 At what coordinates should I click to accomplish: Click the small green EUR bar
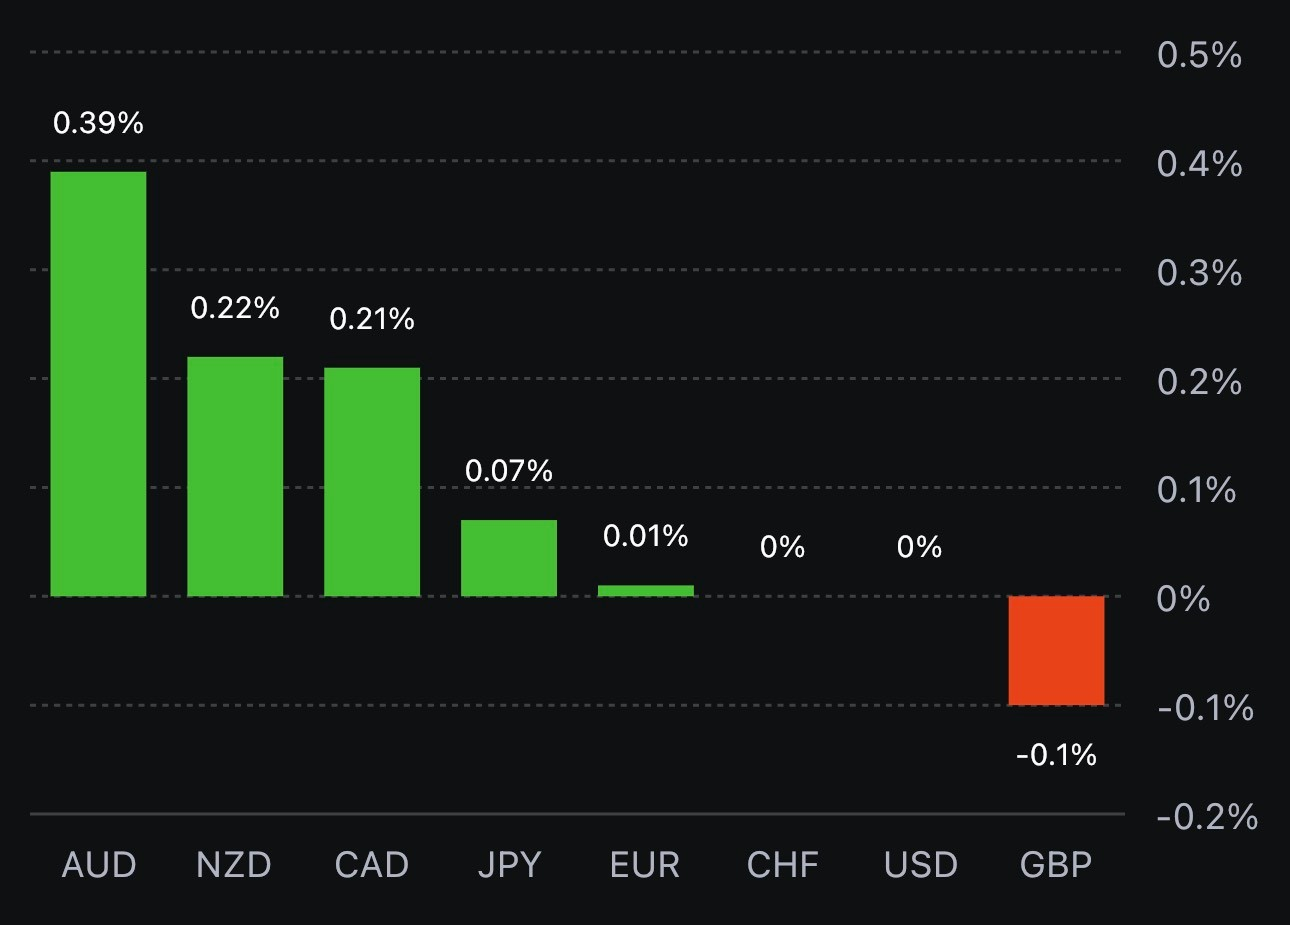coord(646,591)
